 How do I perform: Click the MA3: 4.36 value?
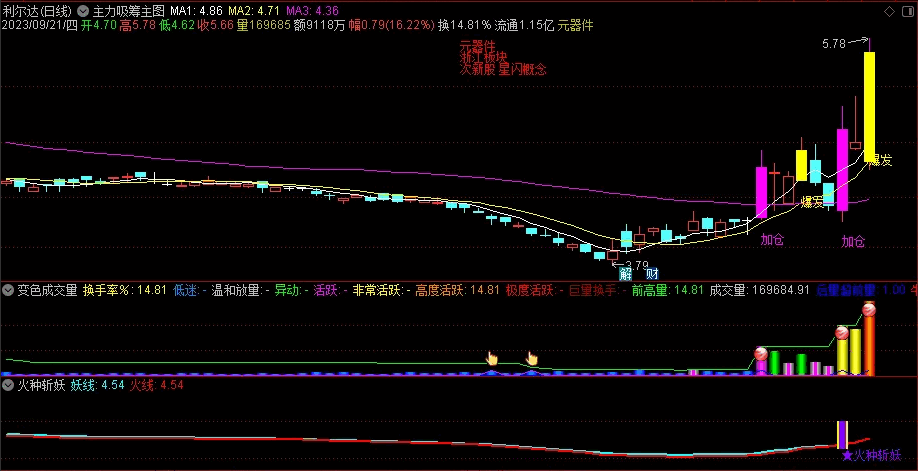point(312,11)
